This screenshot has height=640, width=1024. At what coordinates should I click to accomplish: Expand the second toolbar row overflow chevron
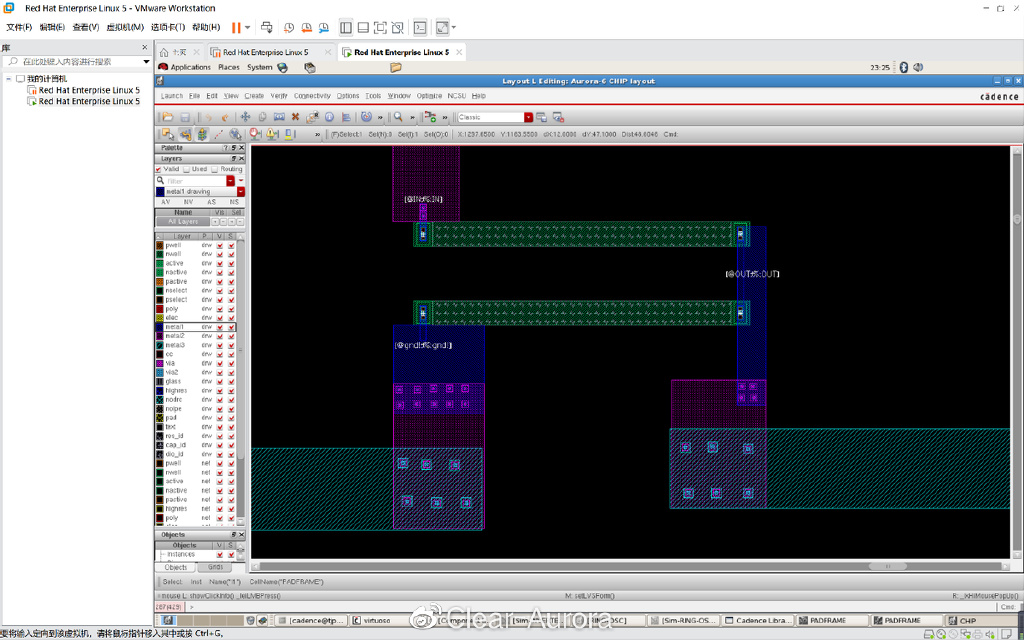317,135
